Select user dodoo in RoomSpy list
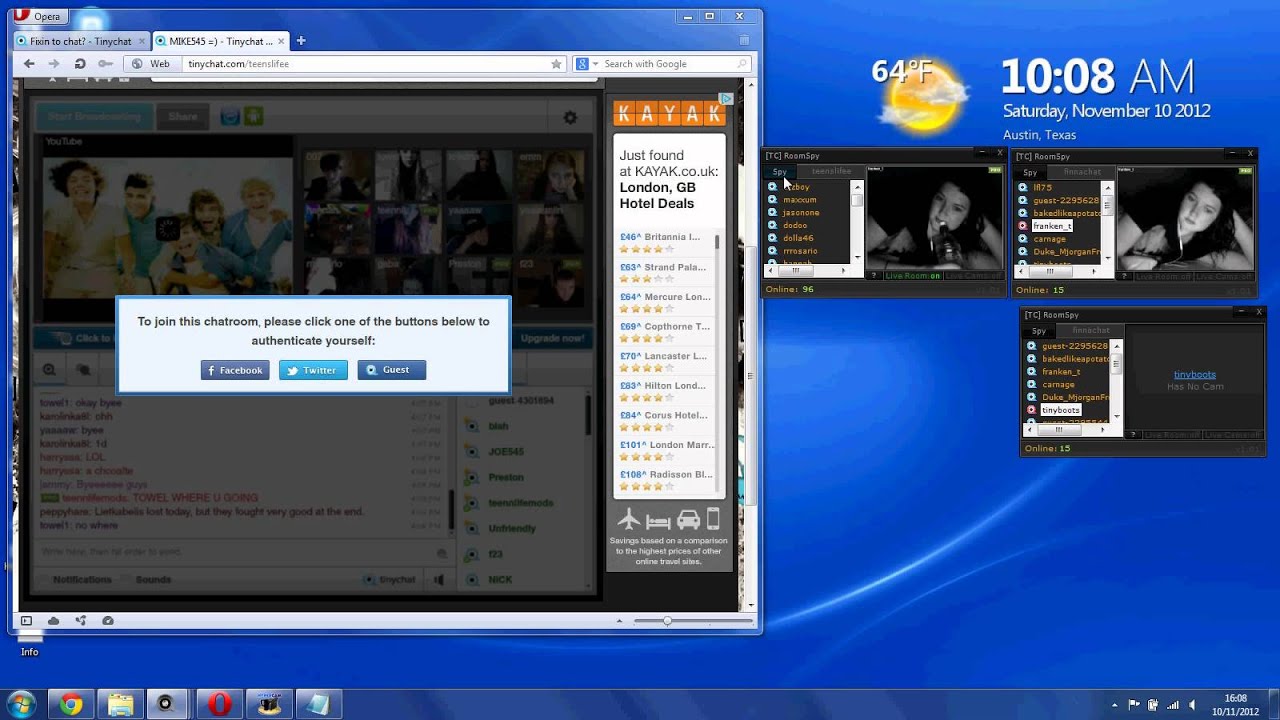 tap(795, 226)
